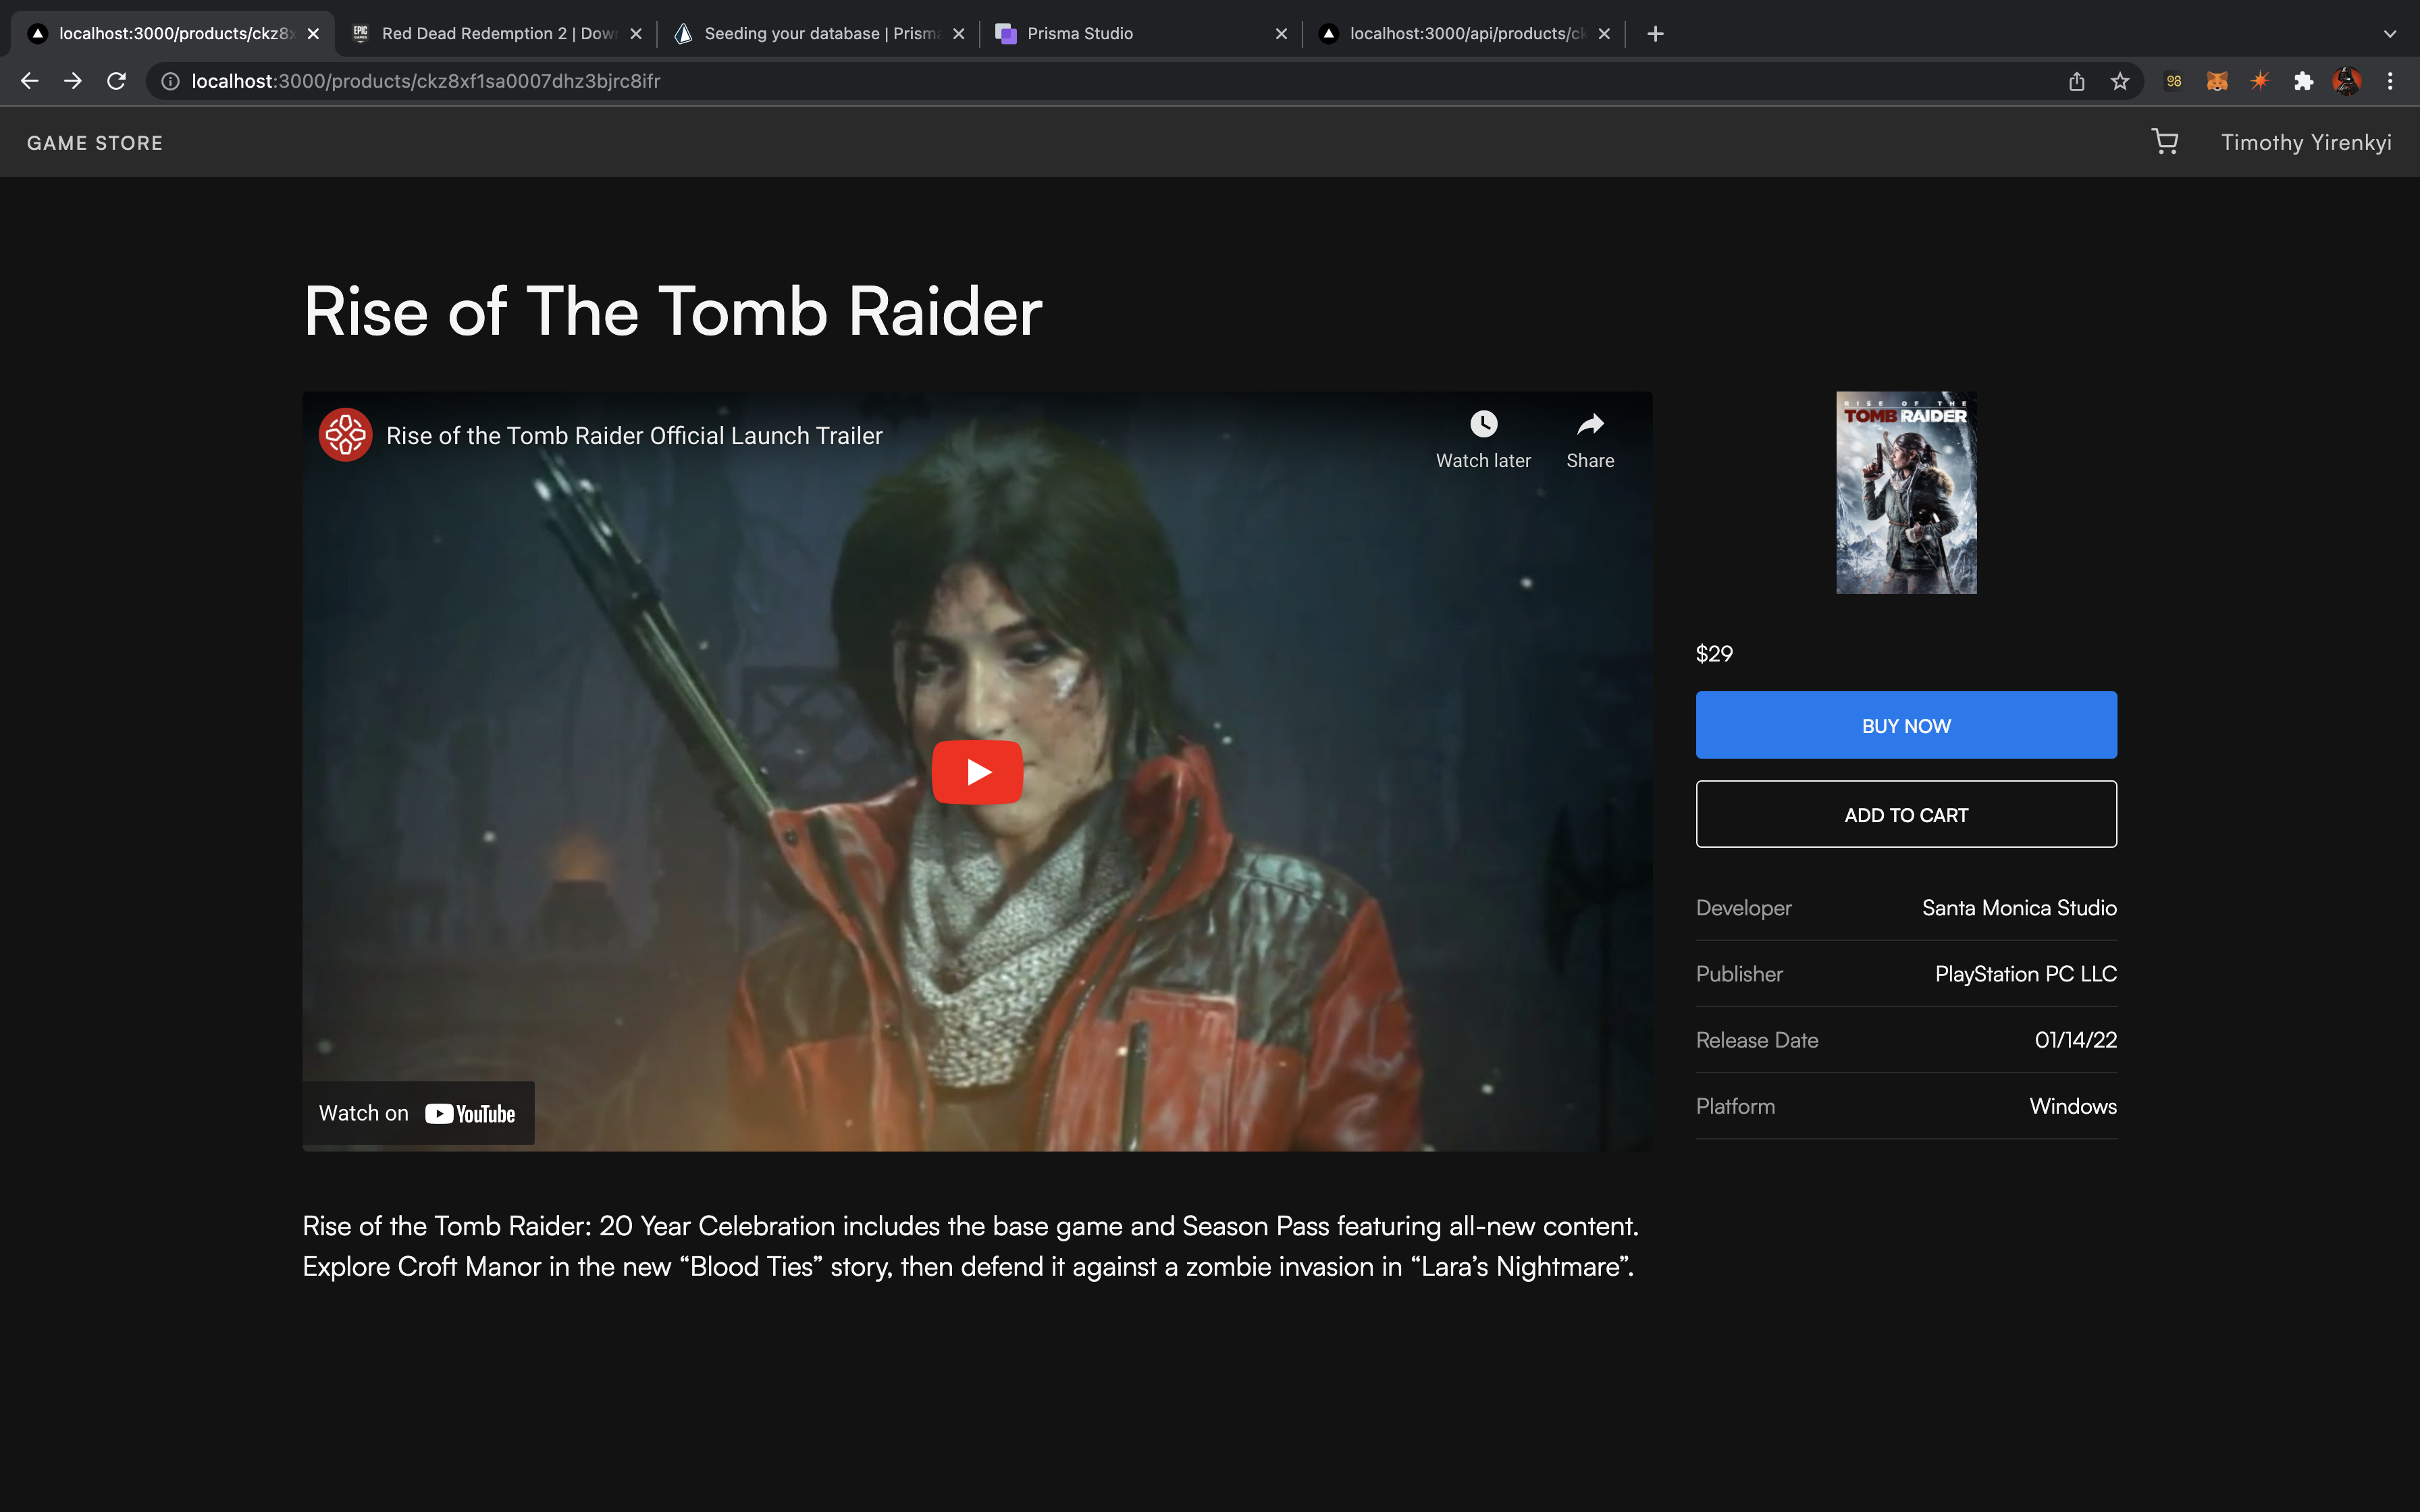The image size is (2420, 1512).
Task: Click the GAME STORE home link
Action: [95, 143]
